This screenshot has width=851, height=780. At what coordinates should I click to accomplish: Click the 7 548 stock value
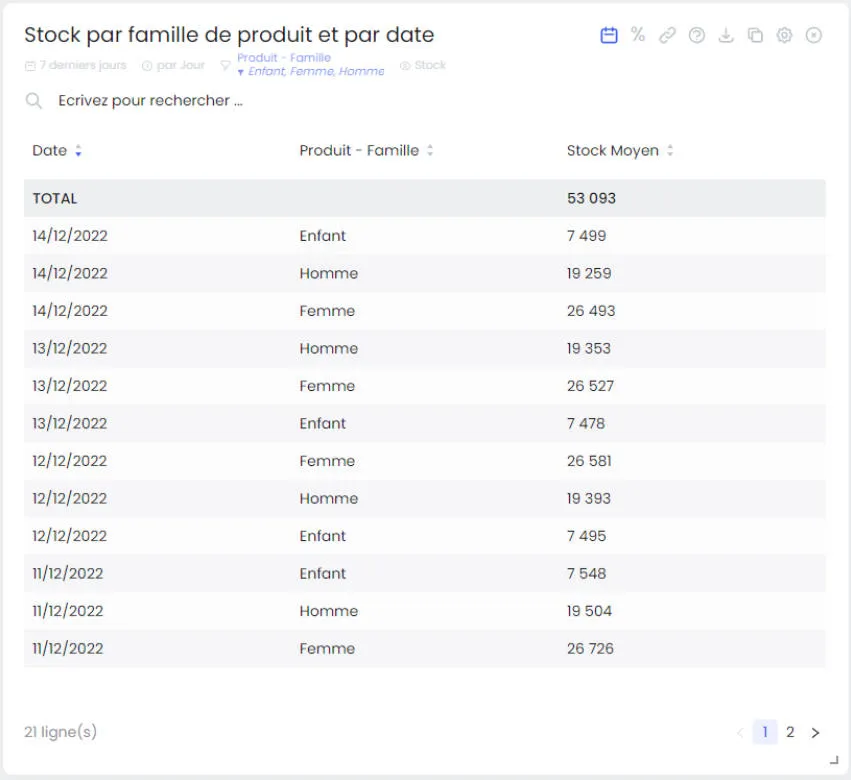coord(586,573)
